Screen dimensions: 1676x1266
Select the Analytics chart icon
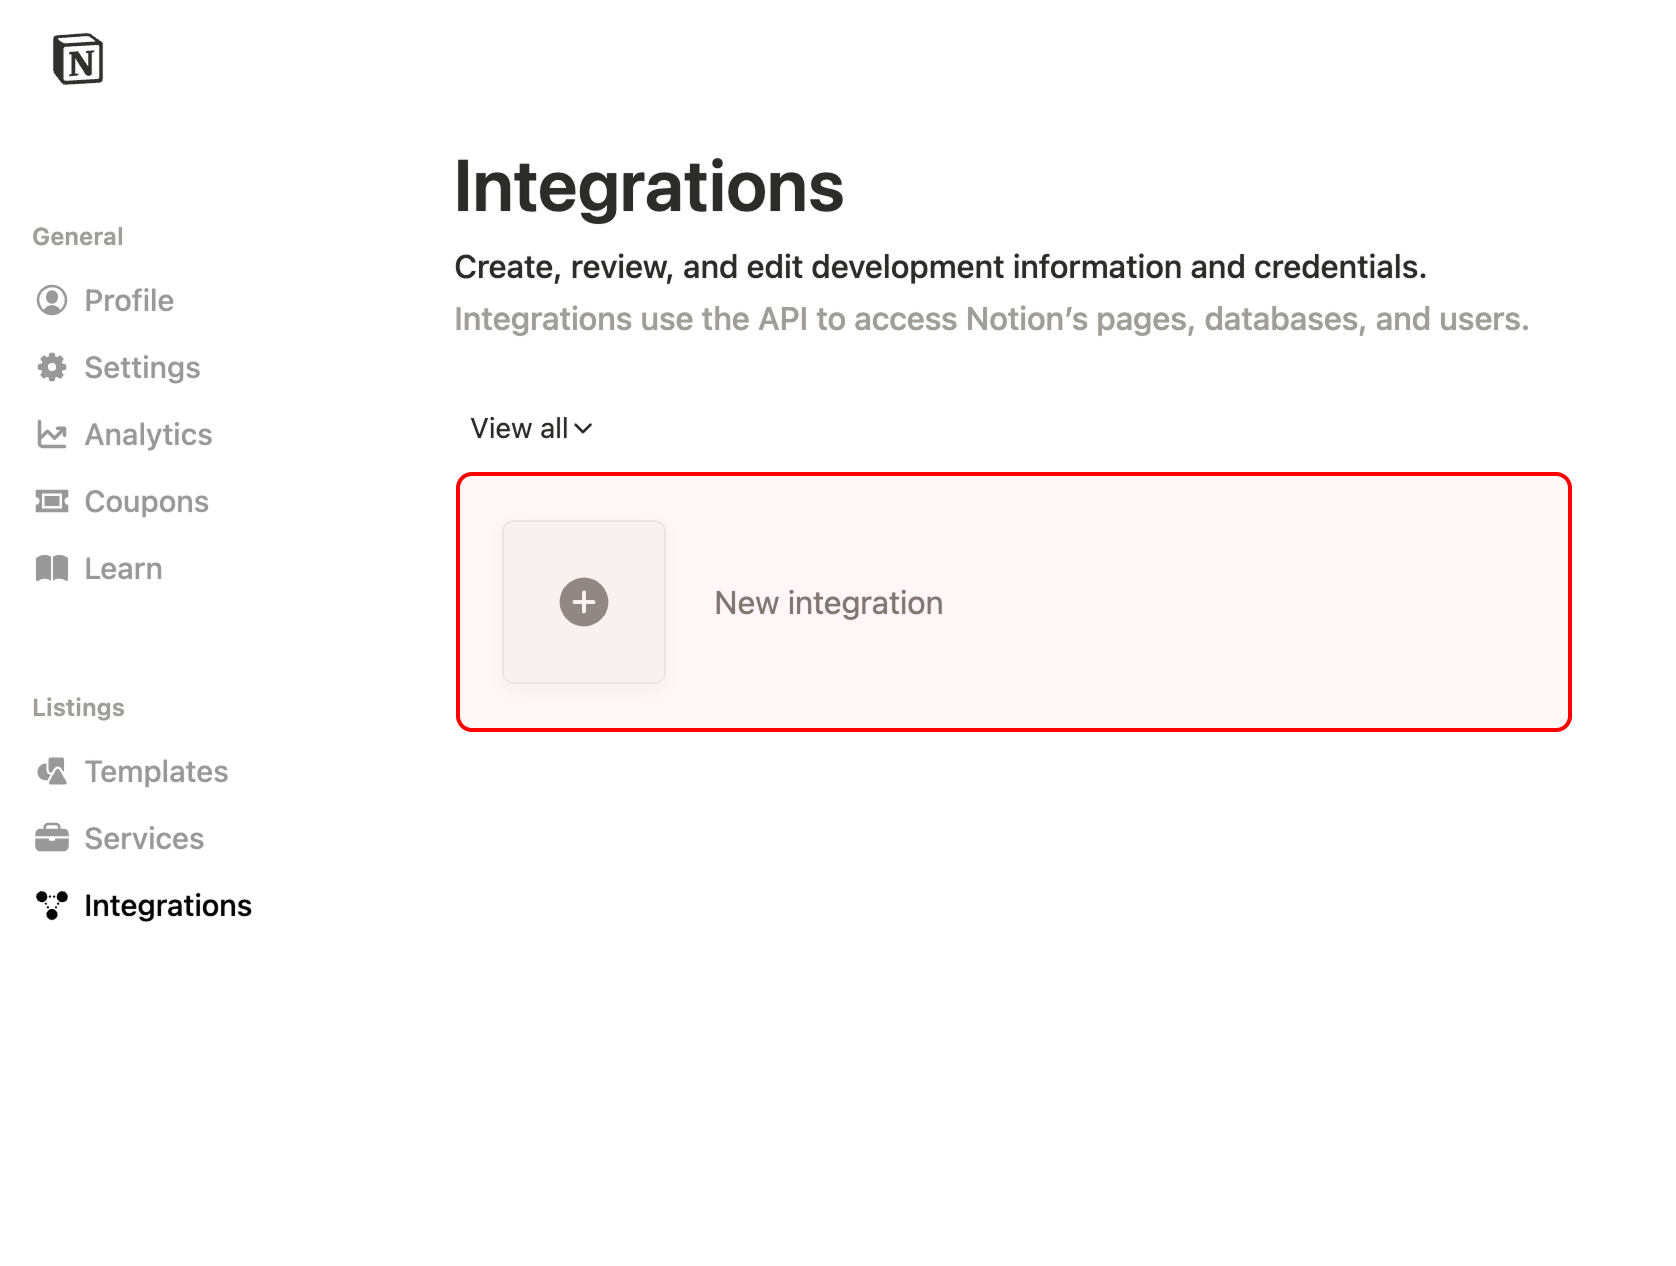click(53, 434)
